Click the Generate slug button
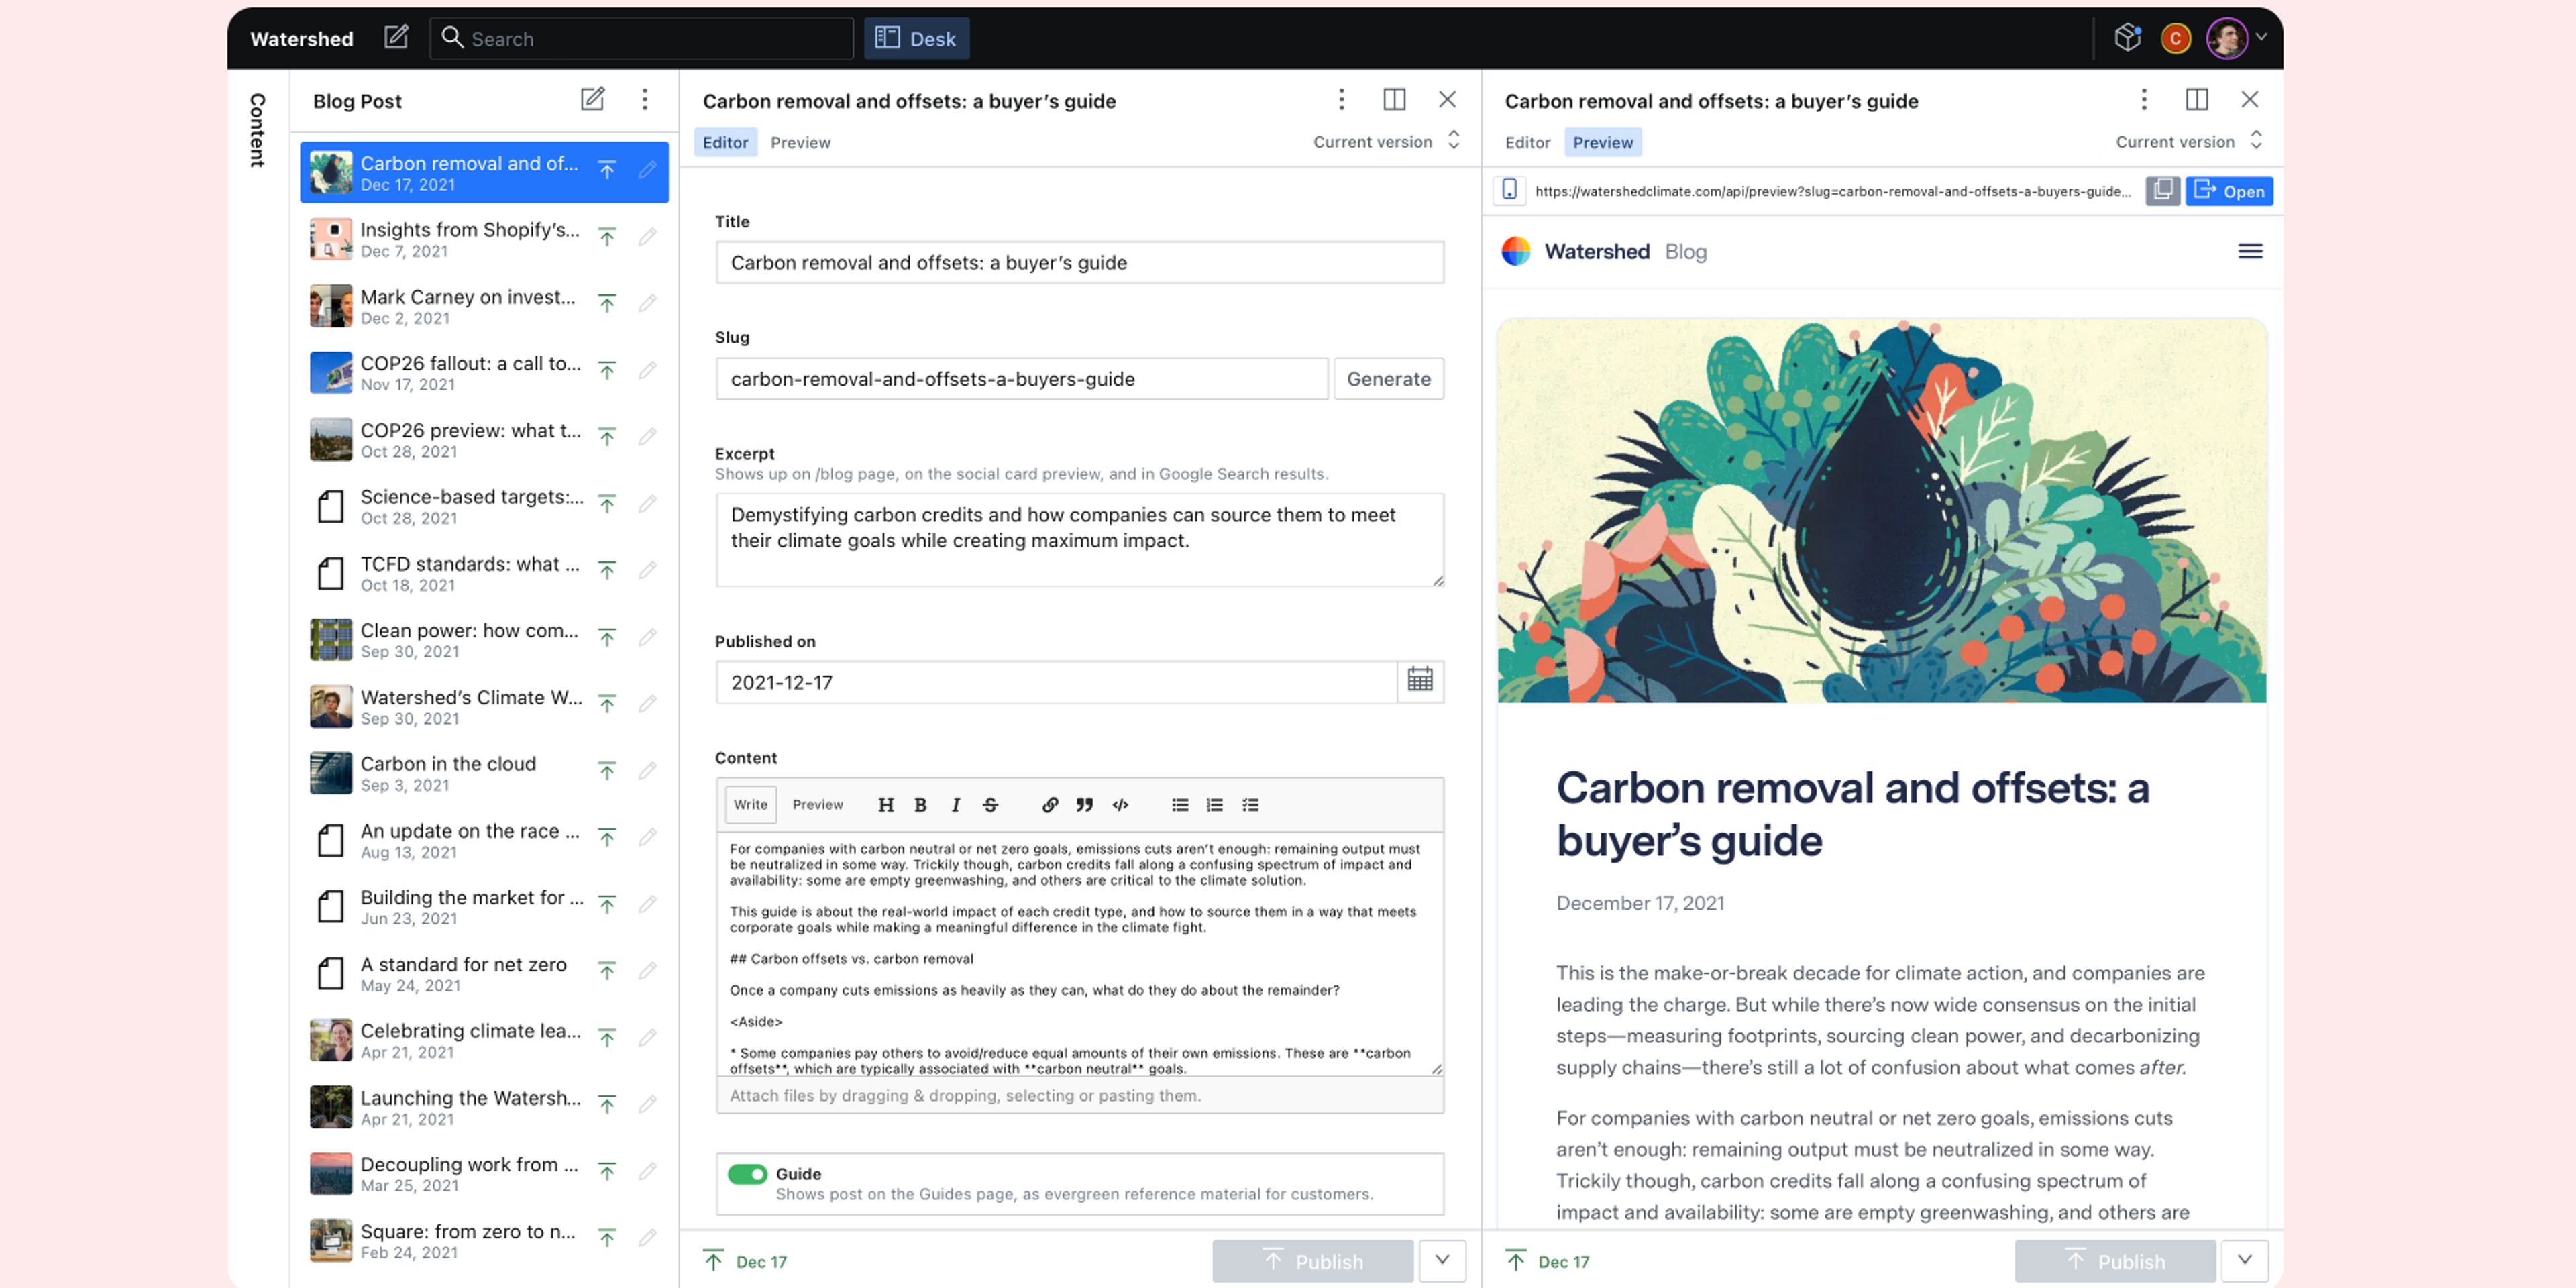2576x1288 pixels. 1388,379
